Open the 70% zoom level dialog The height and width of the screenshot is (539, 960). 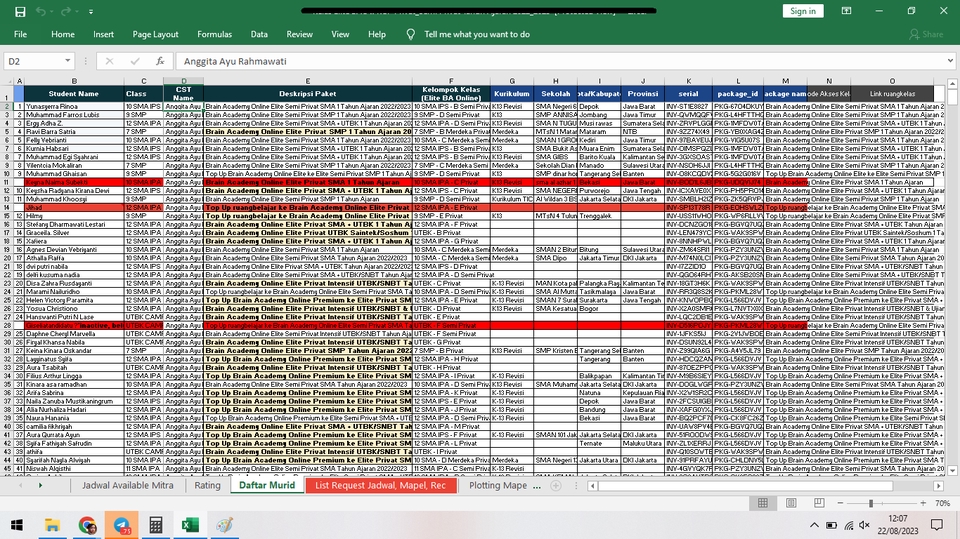click(942, 503)
